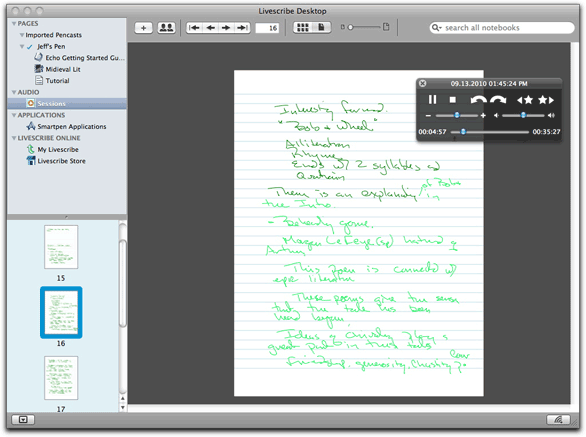Collapse the LIVESCRIBE ONLINE section
The image size is (586, 437).
[14, 138]
